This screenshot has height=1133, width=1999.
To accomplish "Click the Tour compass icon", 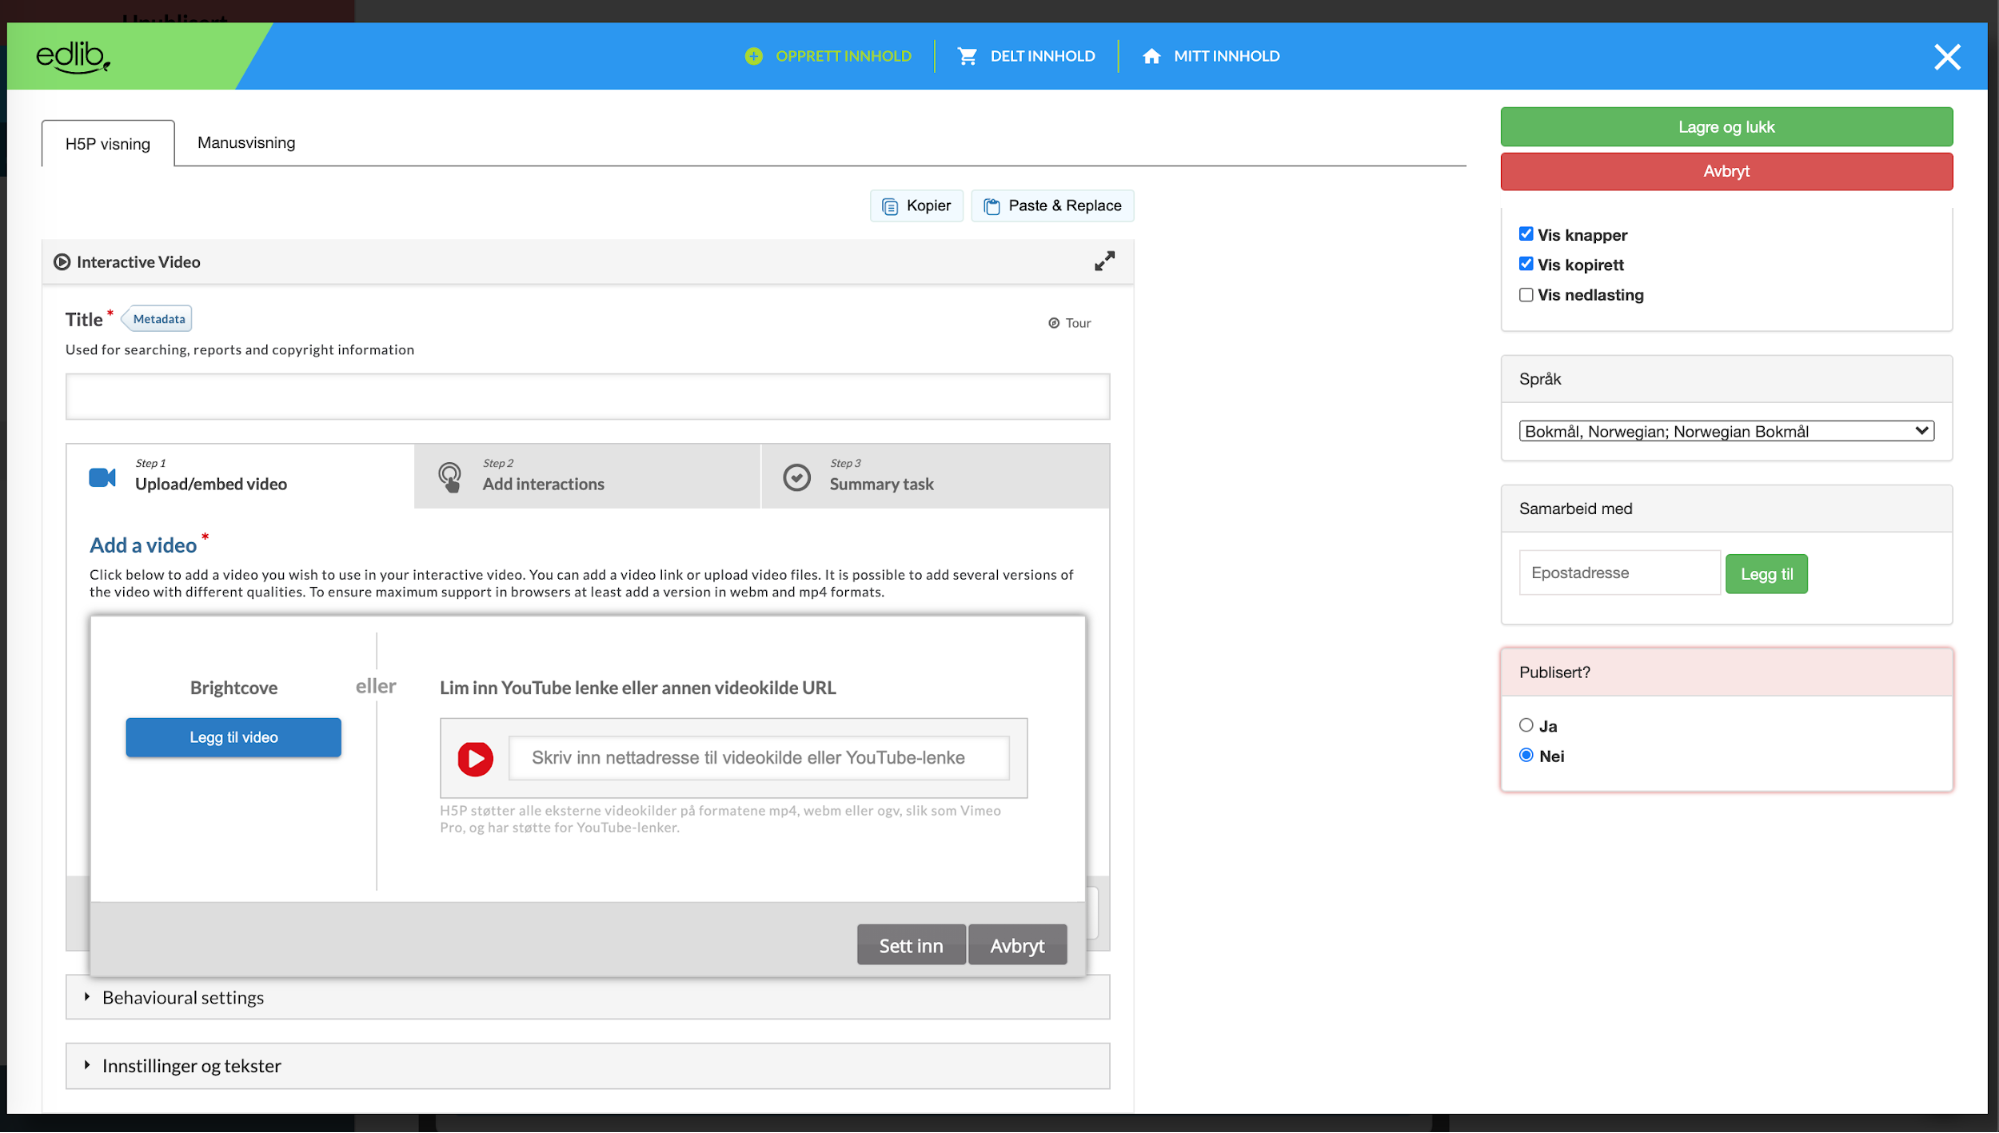I will point(1054,323).
